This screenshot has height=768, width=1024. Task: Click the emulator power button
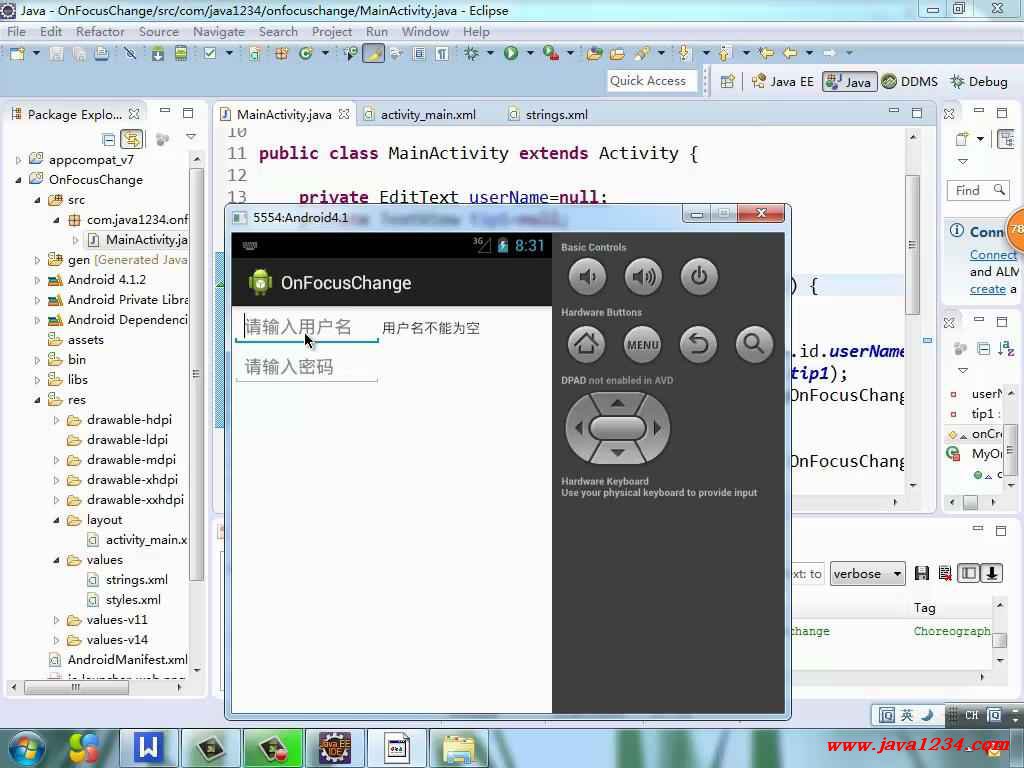(x=699, y=277)
